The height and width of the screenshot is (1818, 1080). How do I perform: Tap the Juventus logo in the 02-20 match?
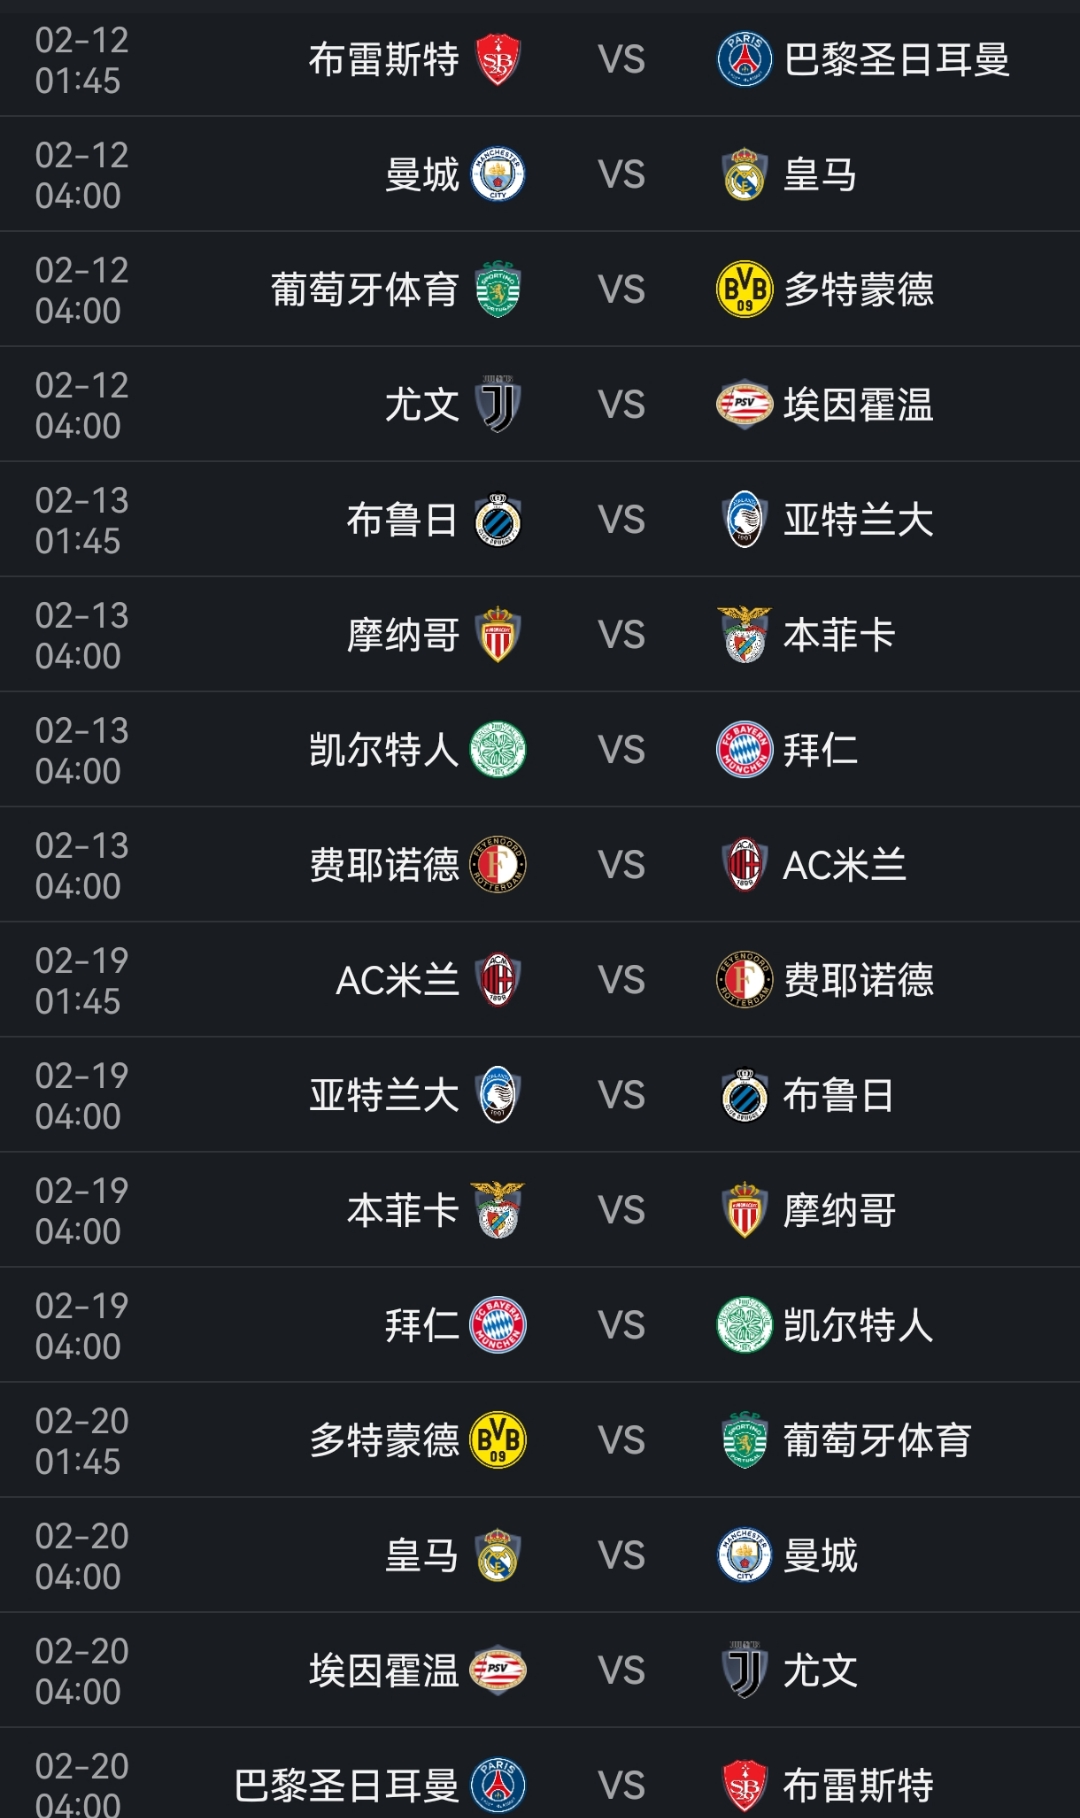click(x=745, y=1670)
